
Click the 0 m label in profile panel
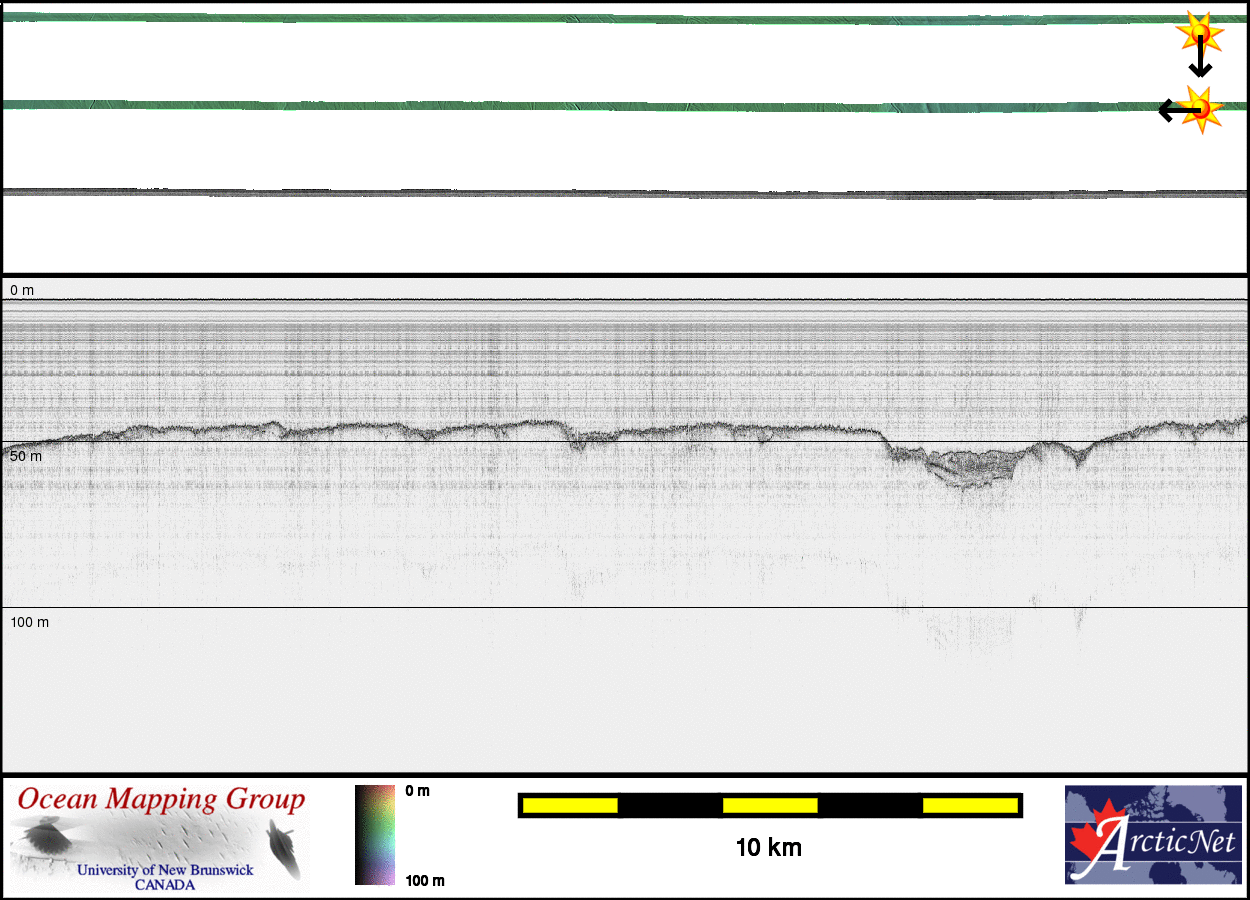(x=22, y=290)
